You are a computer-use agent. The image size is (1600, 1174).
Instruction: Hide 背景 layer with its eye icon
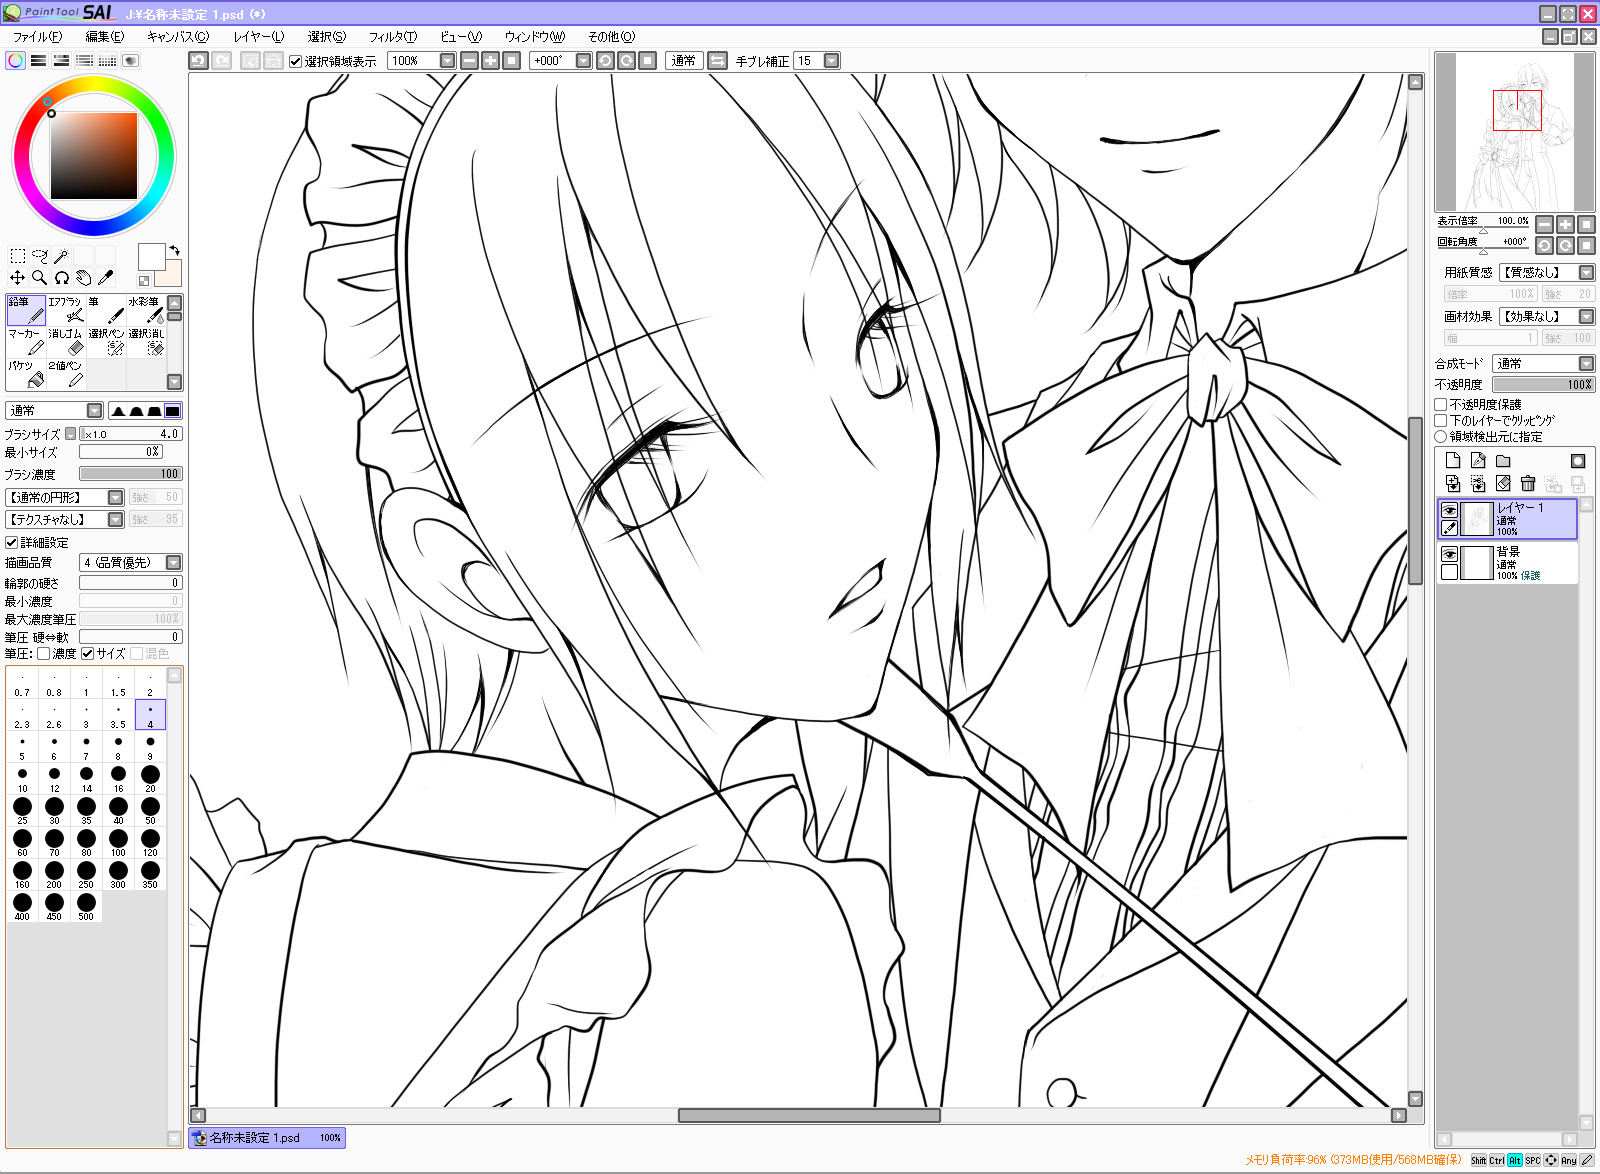click(x=1449, y=554)
